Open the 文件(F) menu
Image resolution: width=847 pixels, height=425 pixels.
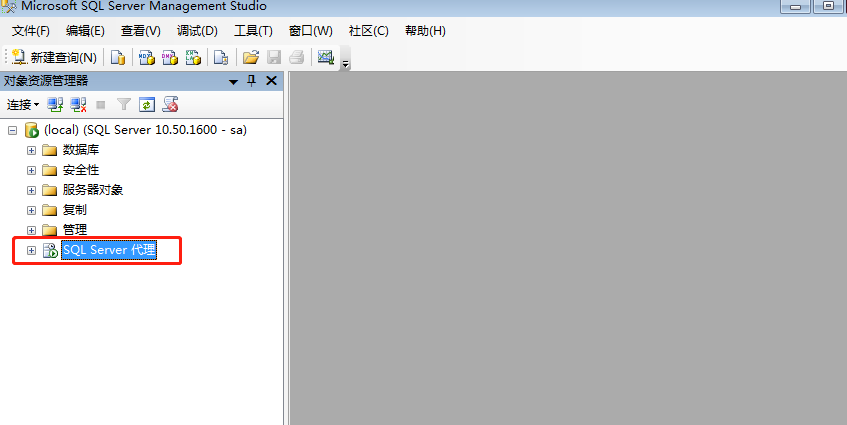tap(31, 31)
